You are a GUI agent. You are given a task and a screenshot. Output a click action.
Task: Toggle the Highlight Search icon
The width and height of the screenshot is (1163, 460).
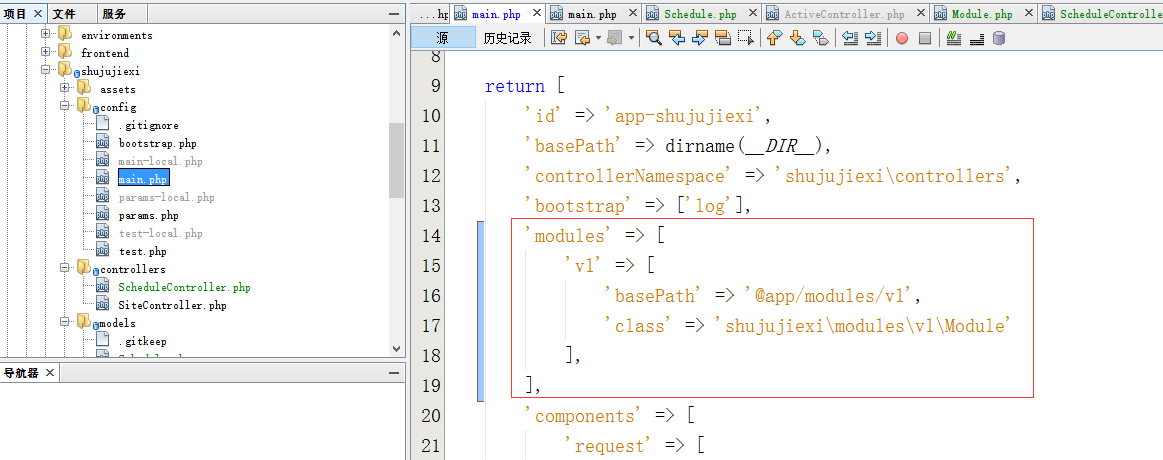pos(722,38)
